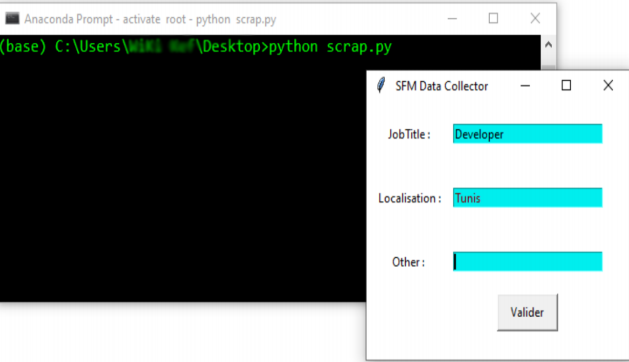Screen dimensions: 629x362
Task: Close the Anaconda Prompt window
Action: 535,18
